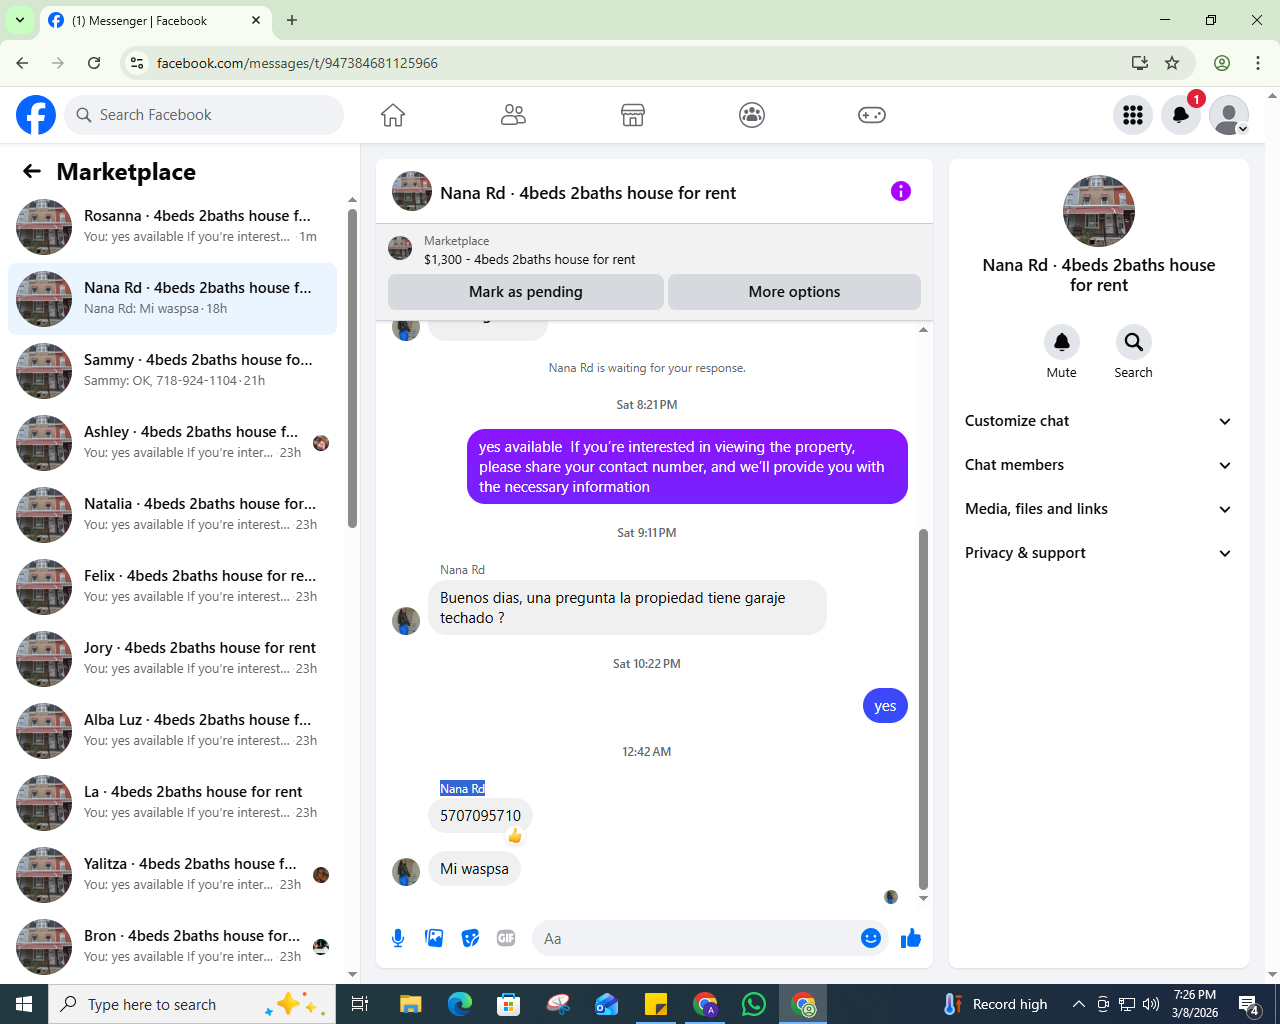Open the notifications bell with badge
The width and height of the screenshot is (1280, 1024).
tap(1181, 115)
